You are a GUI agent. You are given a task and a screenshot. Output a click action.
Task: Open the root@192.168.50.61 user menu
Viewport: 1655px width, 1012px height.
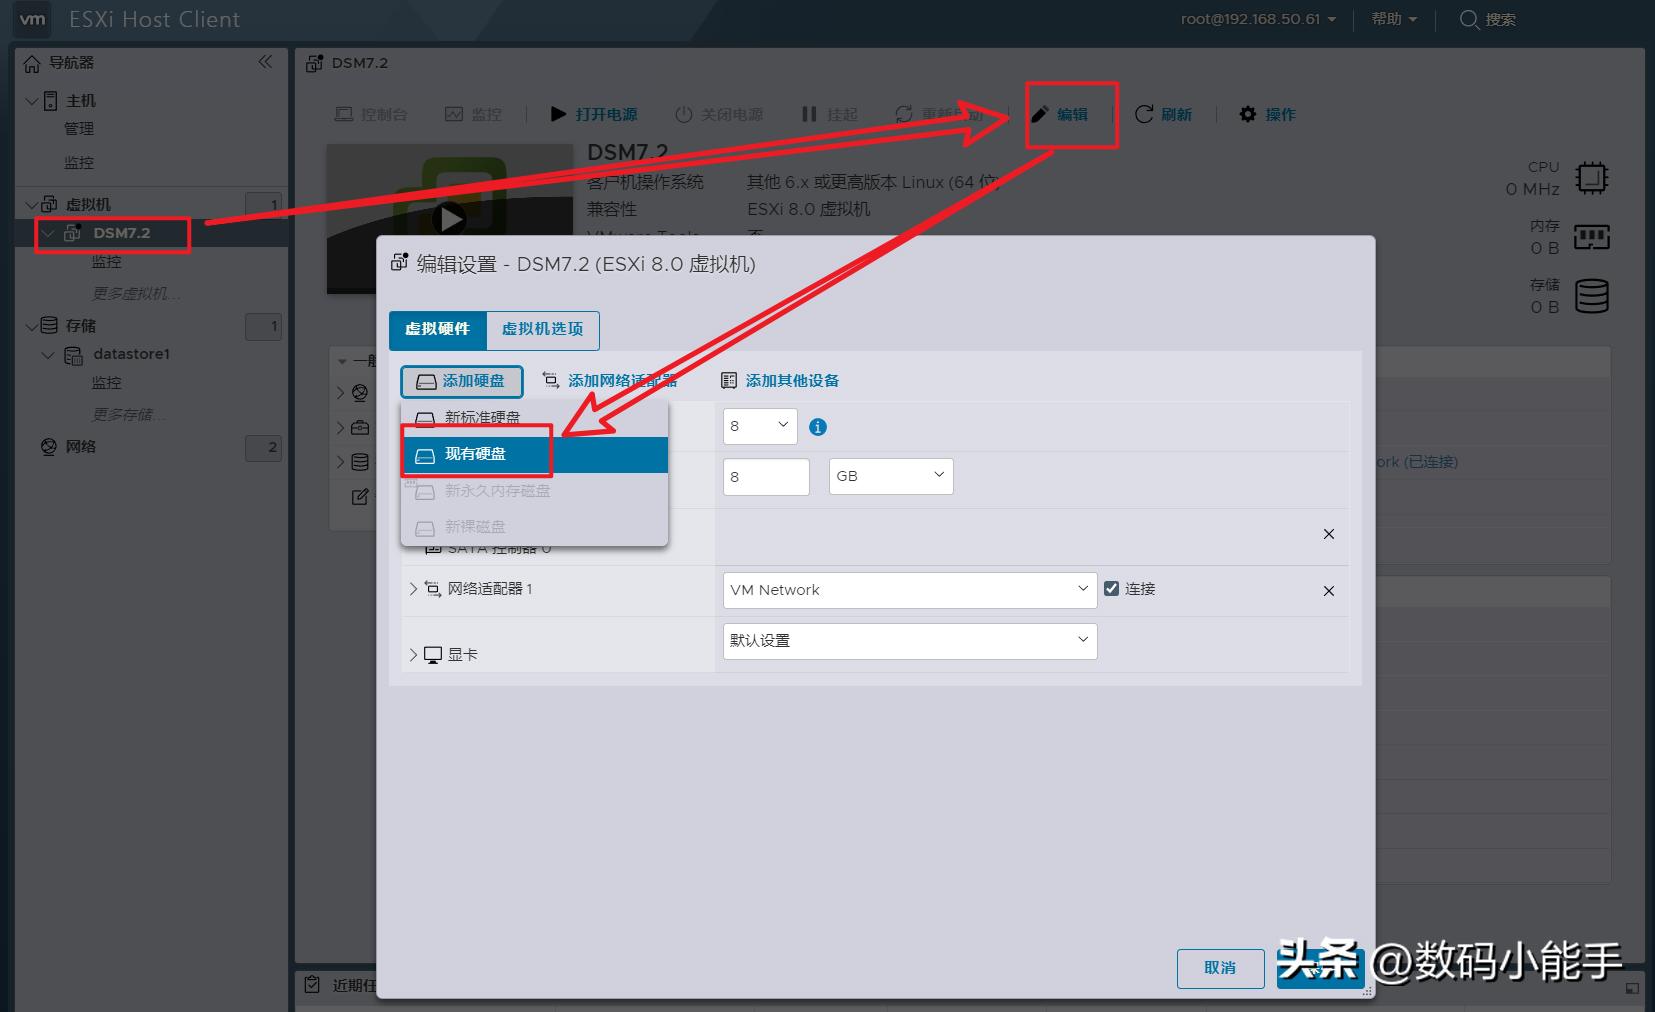[x=1258, y=19]
